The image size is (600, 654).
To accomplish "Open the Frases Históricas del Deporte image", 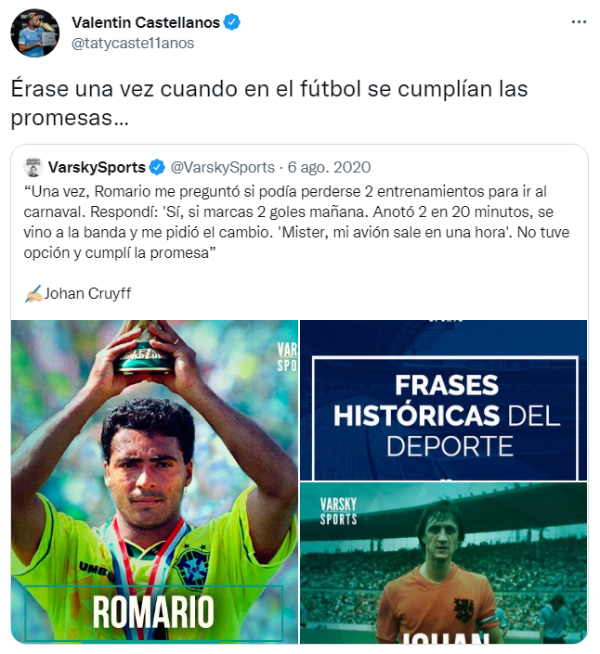I will (444, 400).
